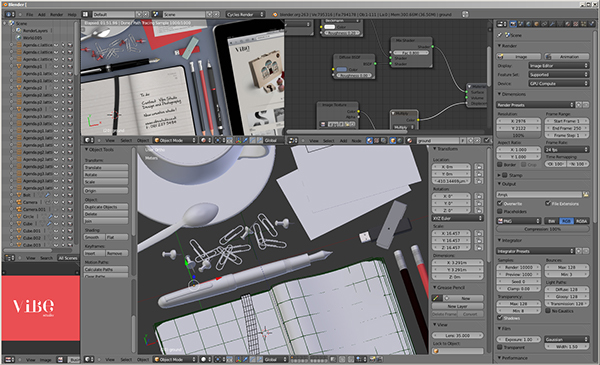The width and height of the screenshot is (600, 365).
Task: Click the screen layout browse icon beside Default
Action: pyautogui.click(x=85, y=14)
